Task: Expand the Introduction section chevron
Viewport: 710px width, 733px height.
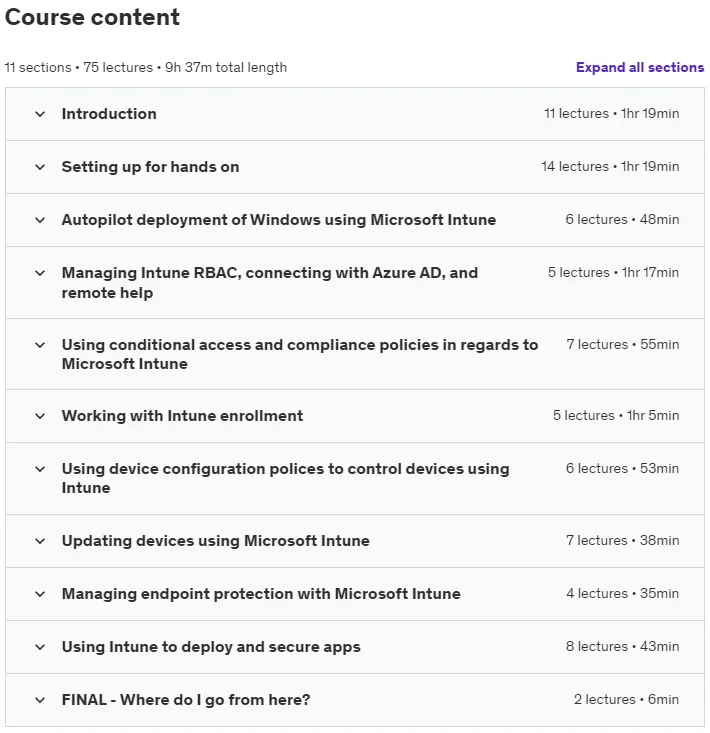Action: 40,114
